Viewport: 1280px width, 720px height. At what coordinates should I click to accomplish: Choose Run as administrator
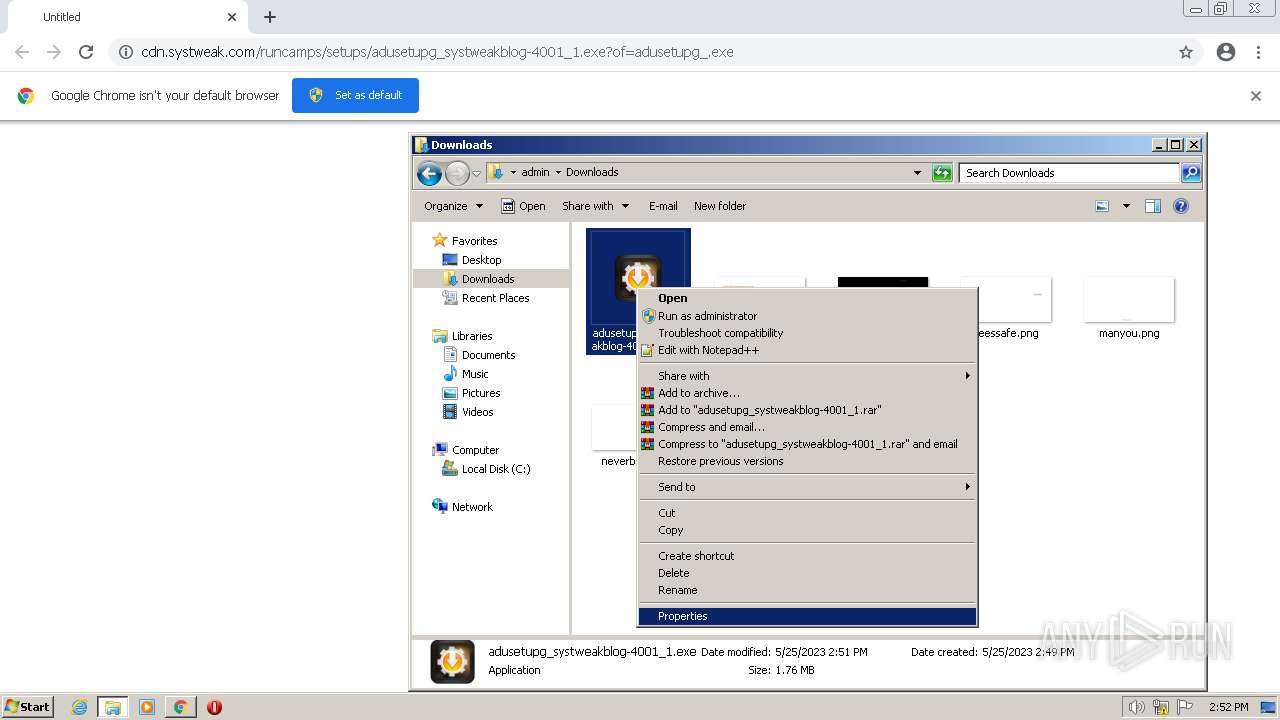click(807, 316)
